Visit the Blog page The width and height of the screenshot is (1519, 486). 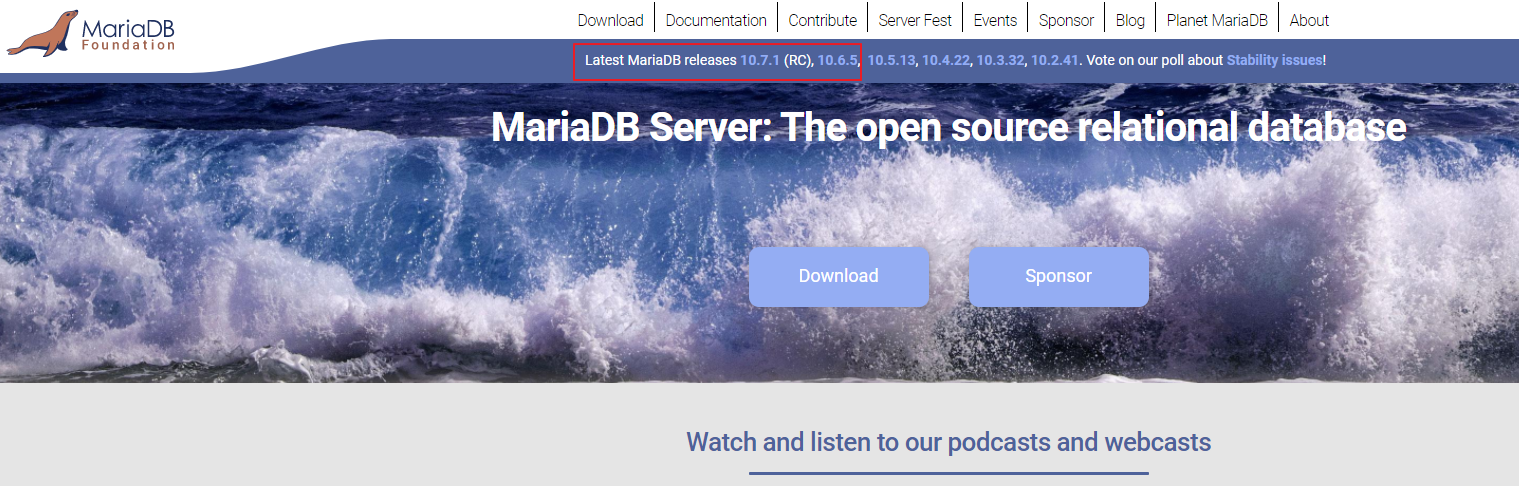(x=1130, y=20)
